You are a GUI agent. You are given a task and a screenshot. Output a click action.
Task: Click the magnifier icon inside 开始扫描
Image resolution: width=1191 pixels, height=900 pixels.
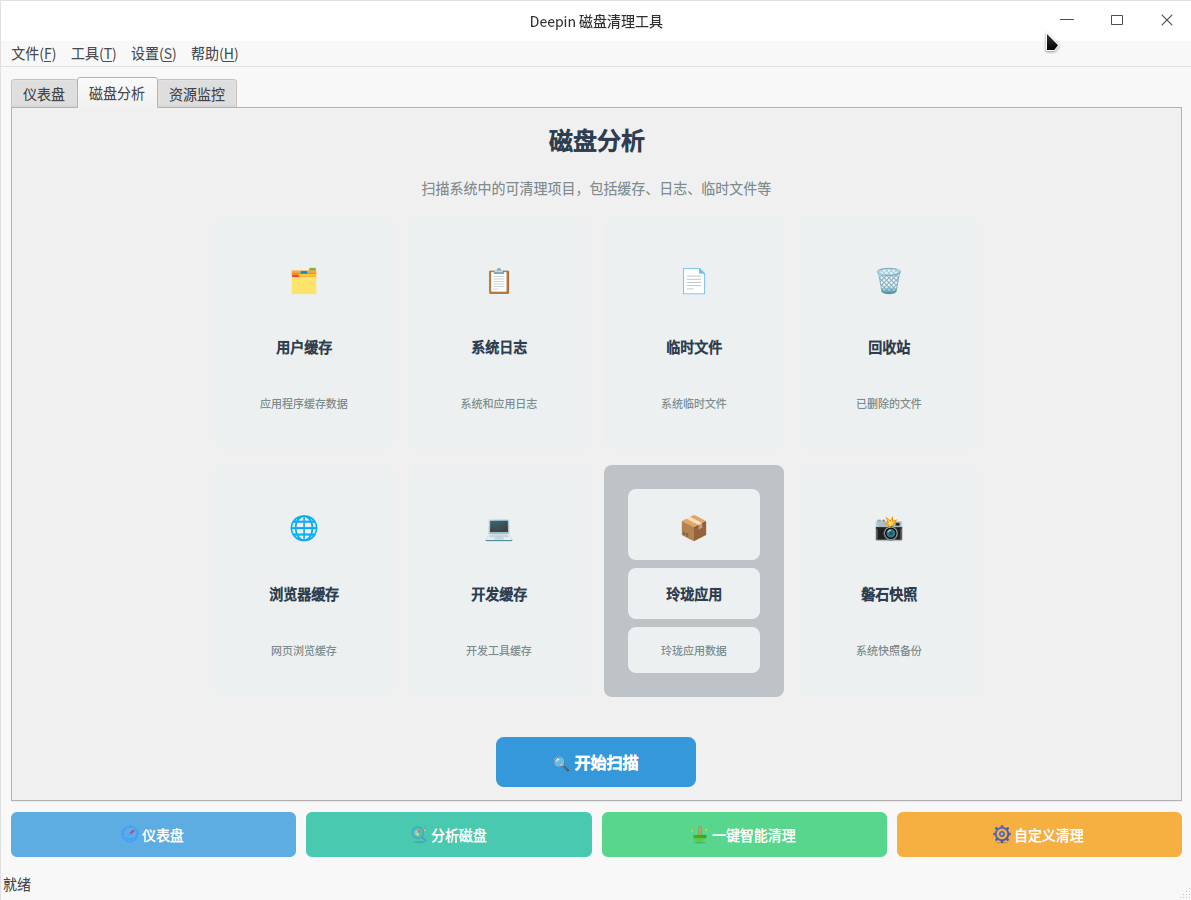point(561,762)
